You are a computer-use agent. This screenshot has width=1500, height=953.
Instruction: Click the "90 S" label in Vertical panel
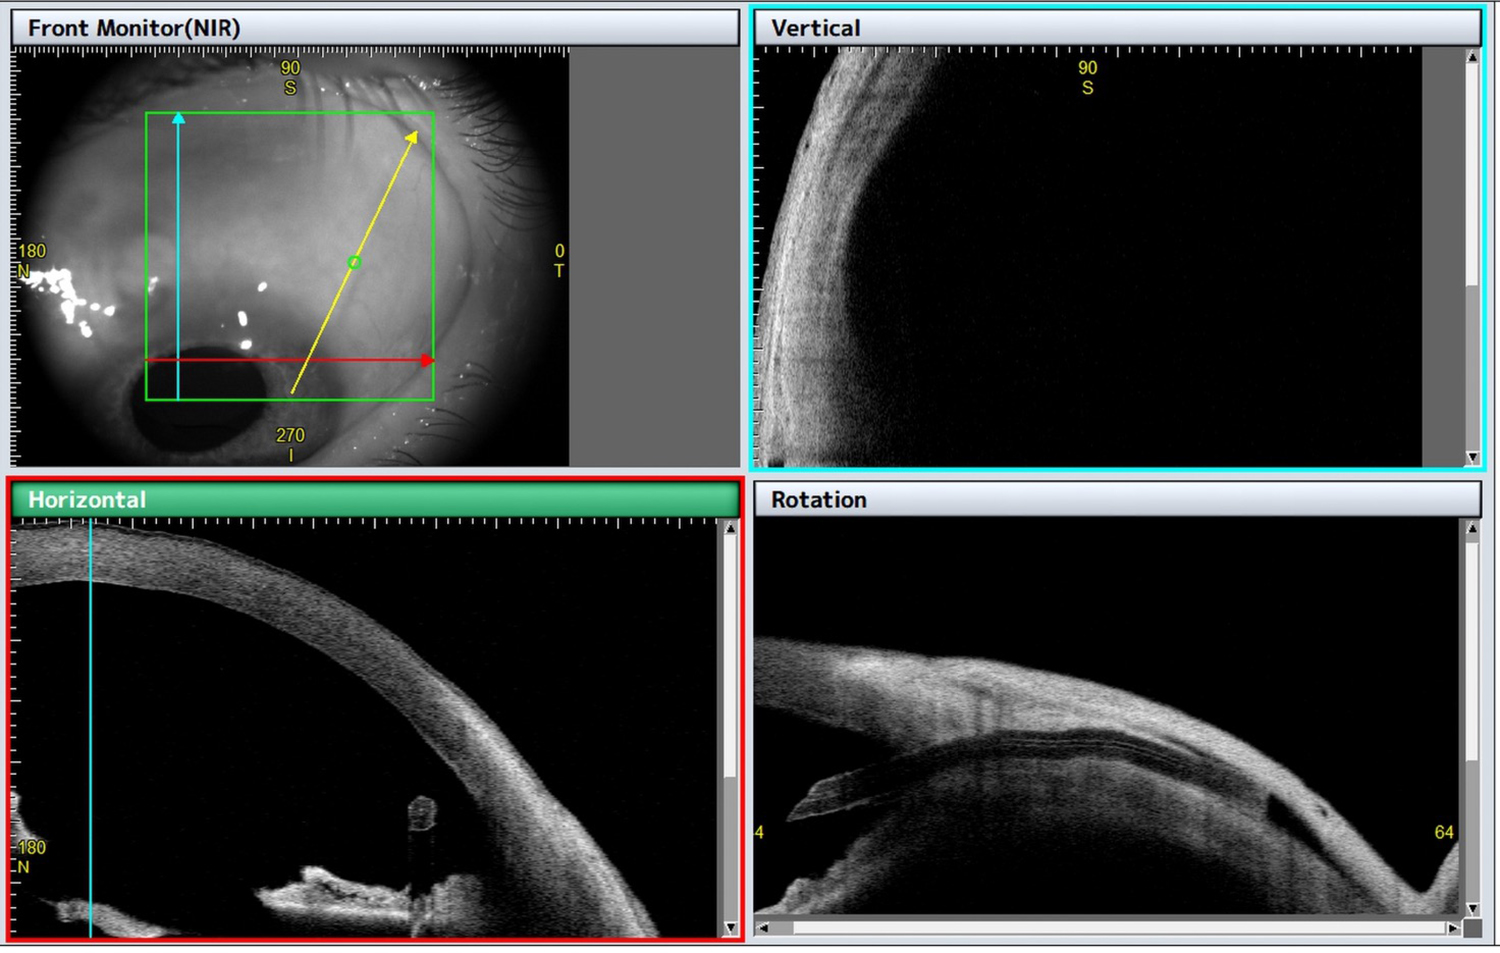pyautogui.click(x=1087, y=77)
